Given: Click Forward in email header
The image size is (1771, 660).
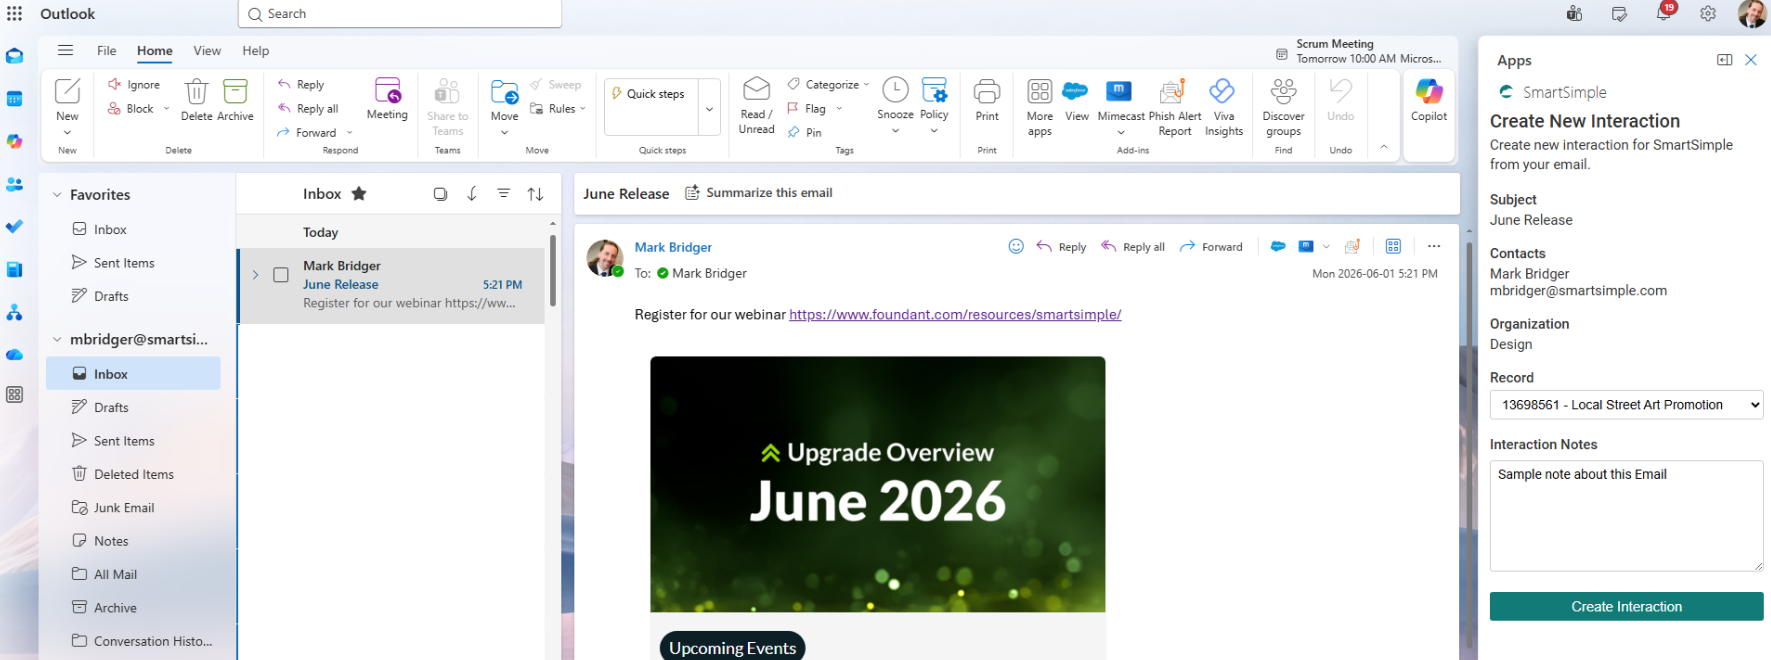Looking at the screenshot, I should 1211,247.
